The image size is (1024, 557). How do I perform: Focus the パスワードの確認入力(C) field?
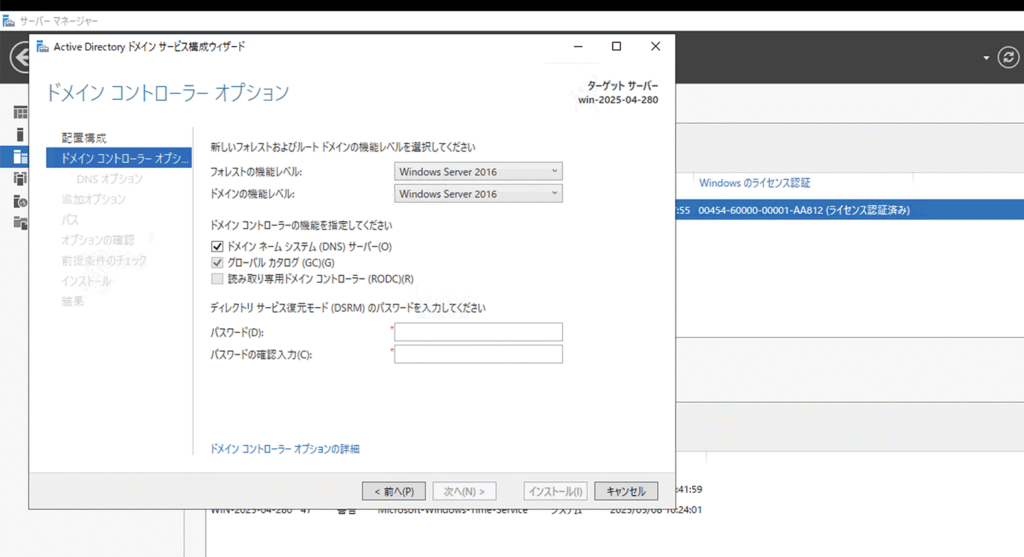(x=478, y=354)
